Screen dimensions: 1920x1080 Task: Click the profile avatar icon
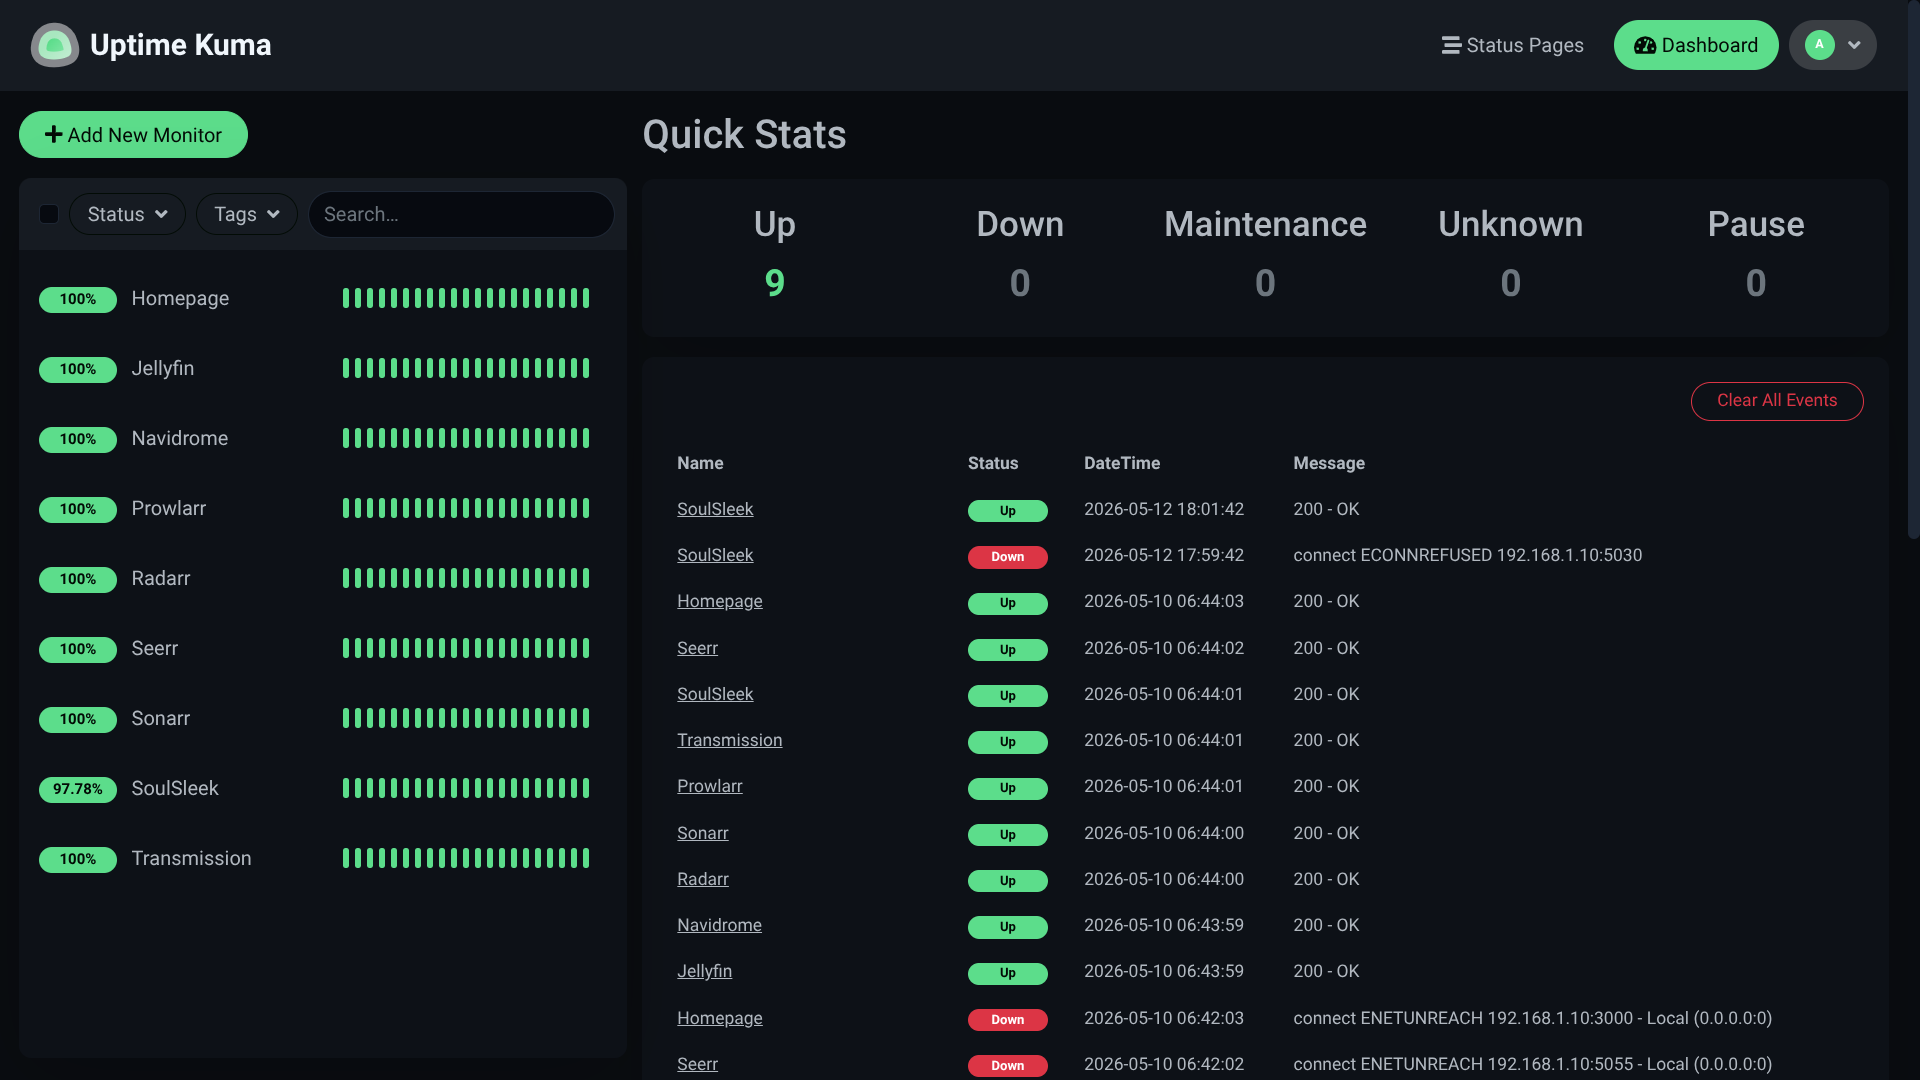tap(1819, 45)
